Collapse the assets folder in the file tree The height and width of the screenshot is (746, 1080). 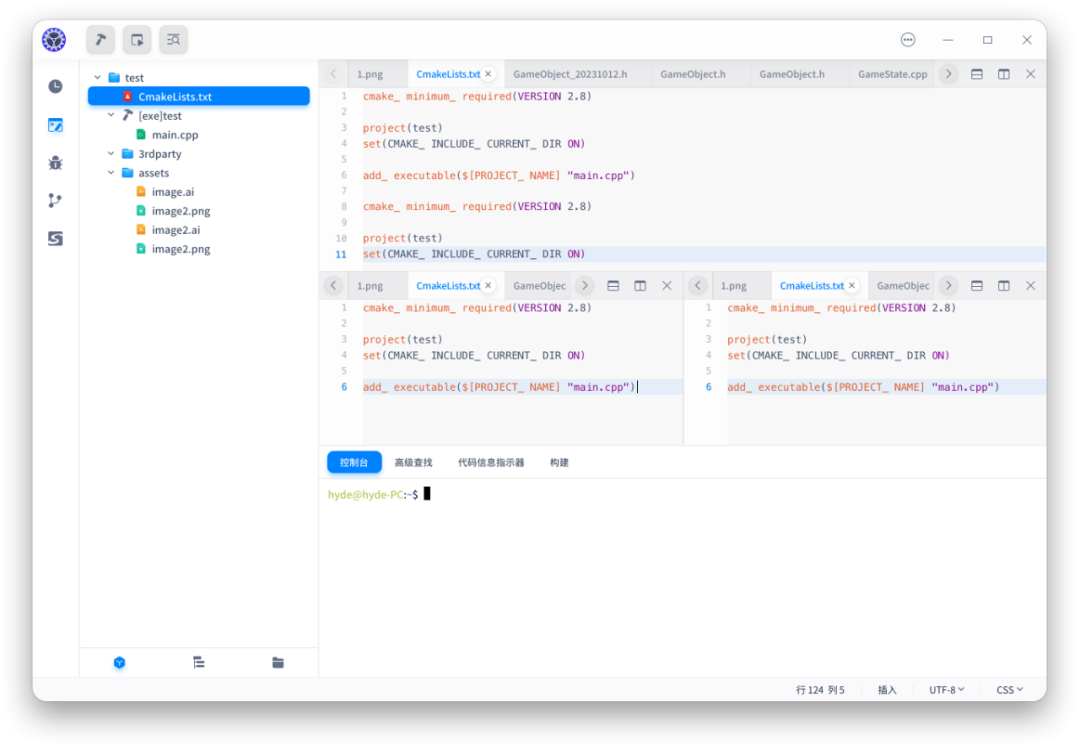click(111, 172)
